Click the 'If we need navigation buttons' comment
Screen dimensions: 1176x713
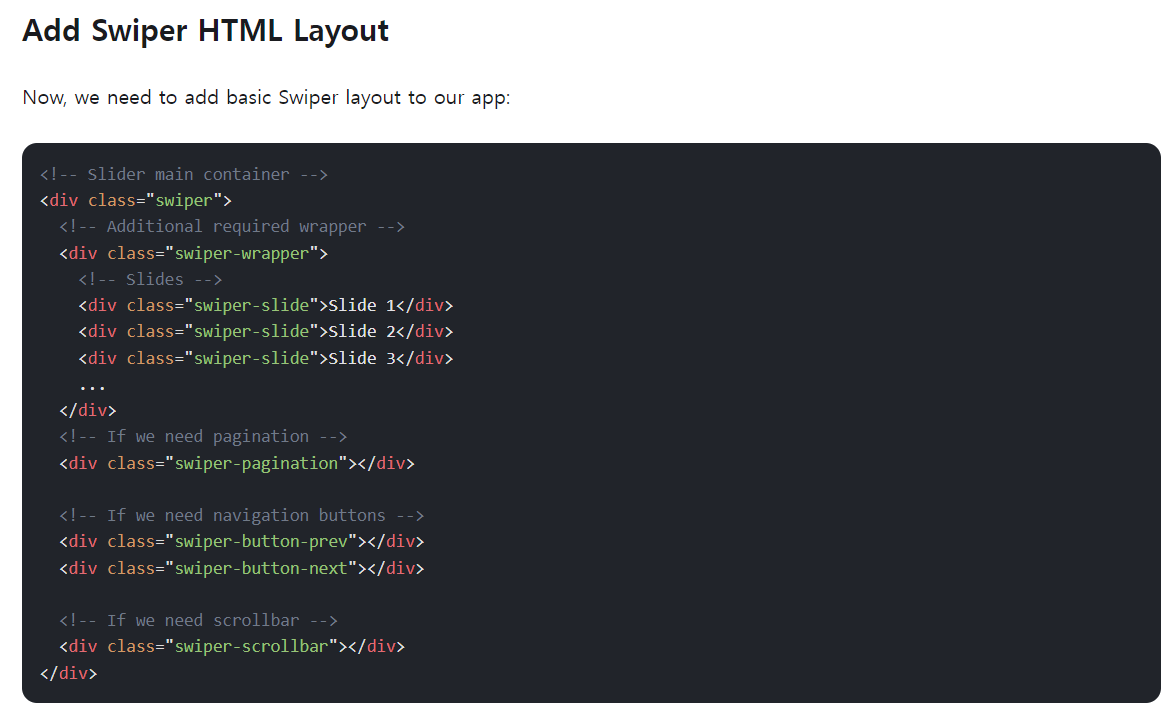click(x=242, y=516)
